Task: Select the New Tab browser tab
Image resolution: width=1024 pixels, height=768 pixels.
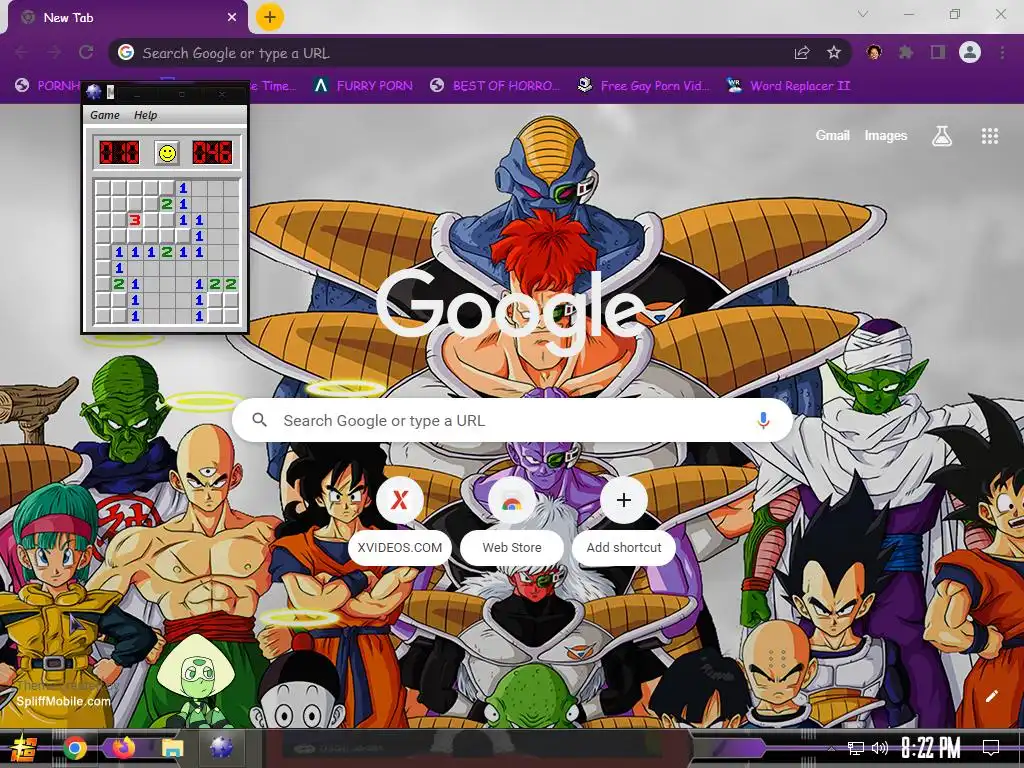Action: click(x=127, y=18)
